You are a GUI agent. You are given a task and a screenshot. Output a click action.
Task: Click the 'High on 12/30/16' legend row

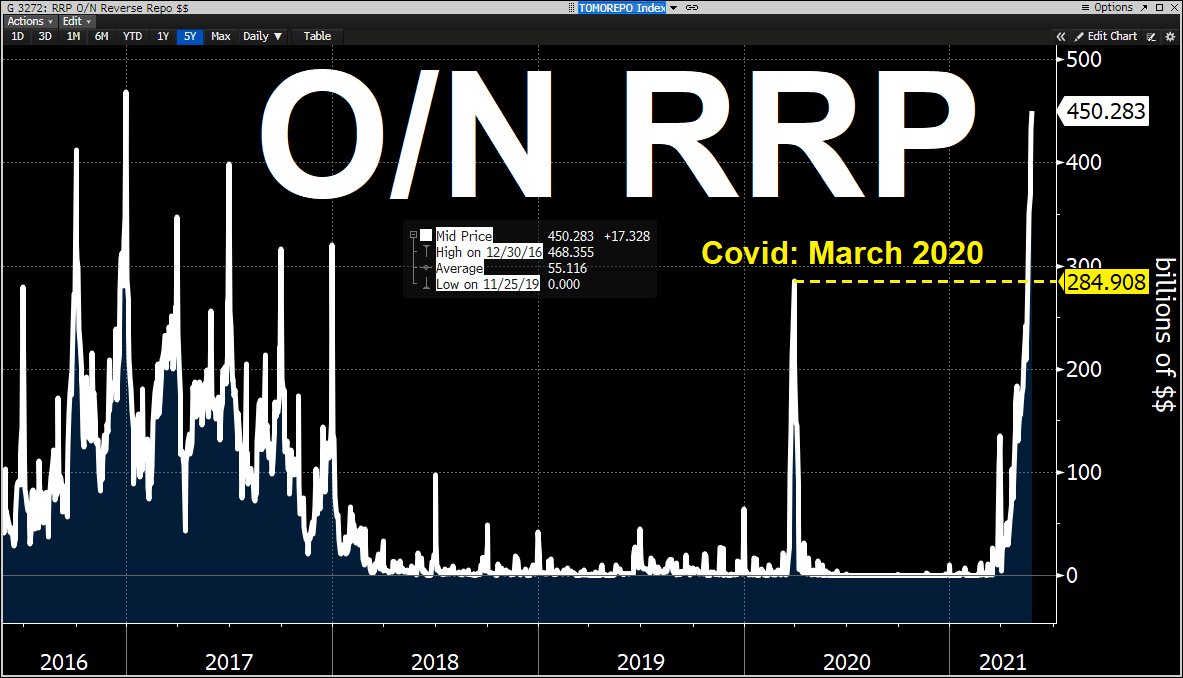click(x=489, y=252)
